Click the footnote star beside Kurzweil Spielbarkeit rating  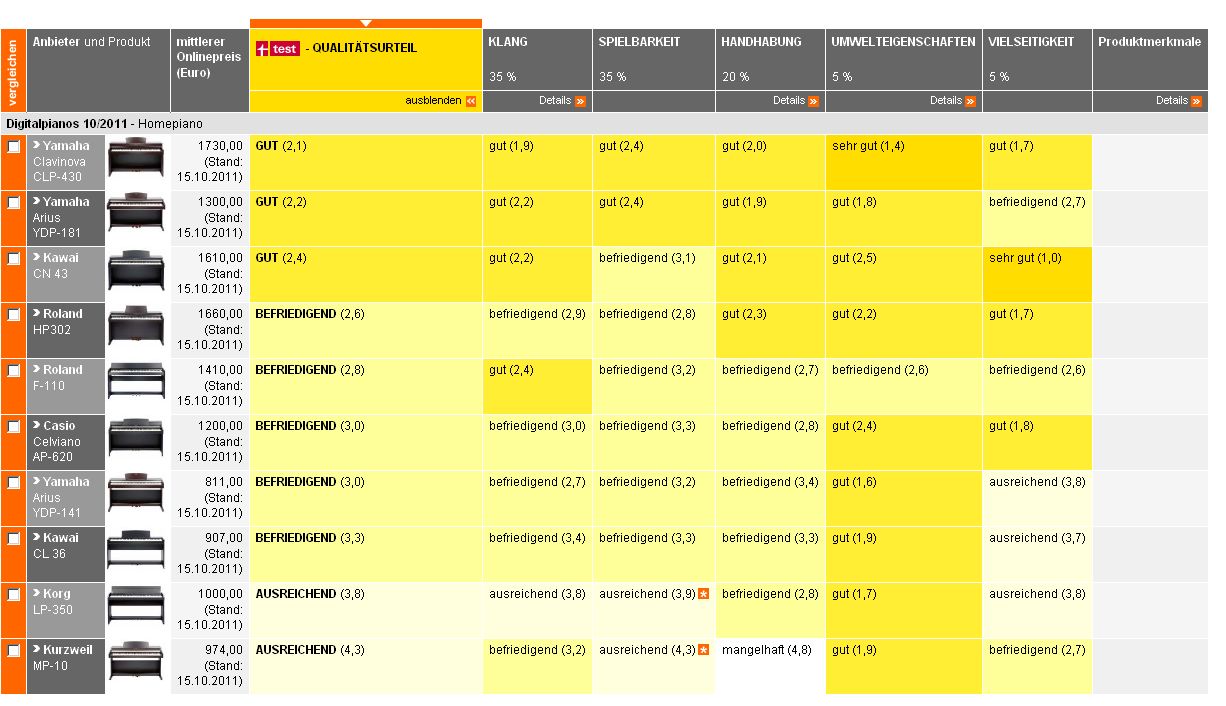coord(704,650)
